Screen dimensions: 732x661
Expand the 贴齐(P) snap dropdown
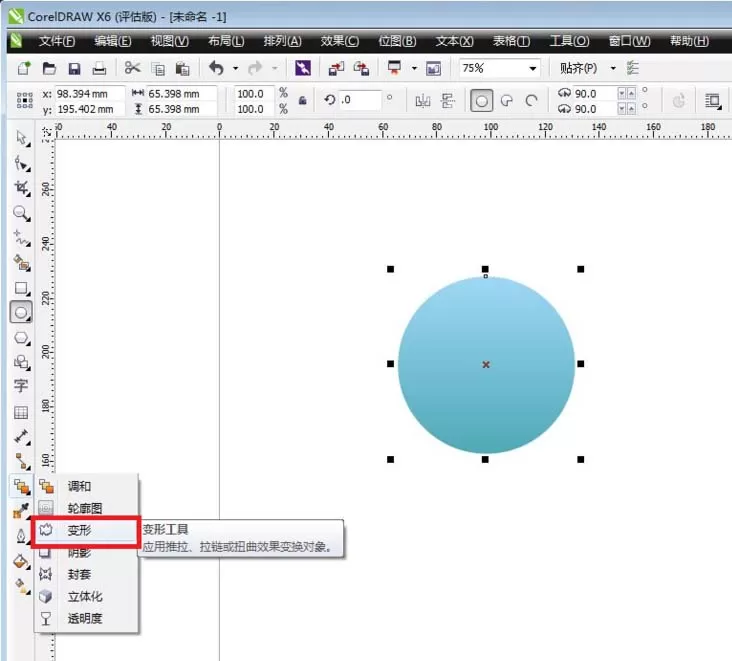[x=613, y=69]
